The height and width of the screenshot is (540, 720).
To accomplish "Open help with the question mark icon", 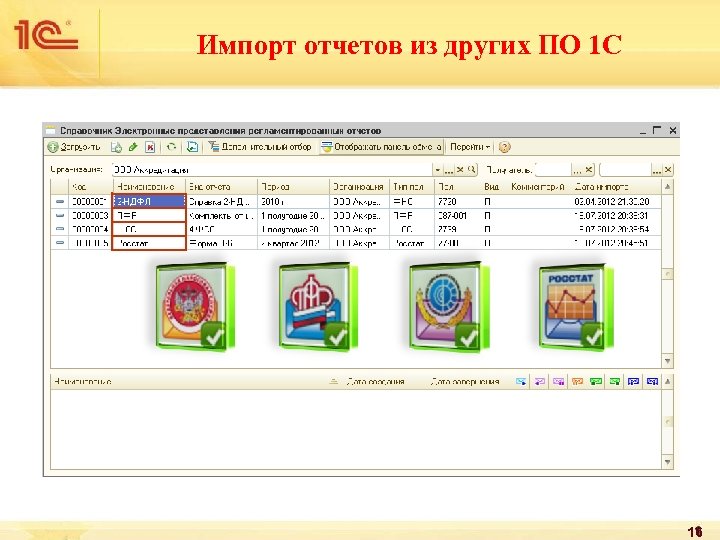I will tap(504, 147).
